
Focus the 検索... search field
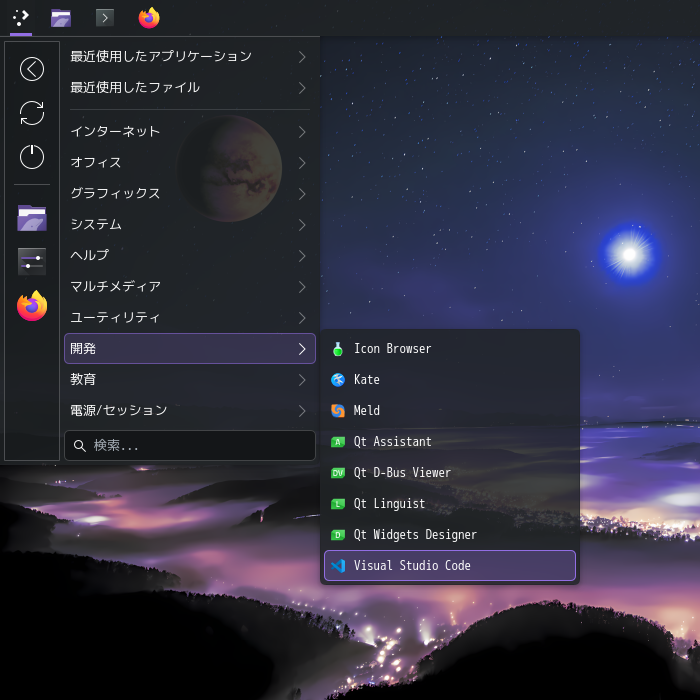[x=190, y=446]
